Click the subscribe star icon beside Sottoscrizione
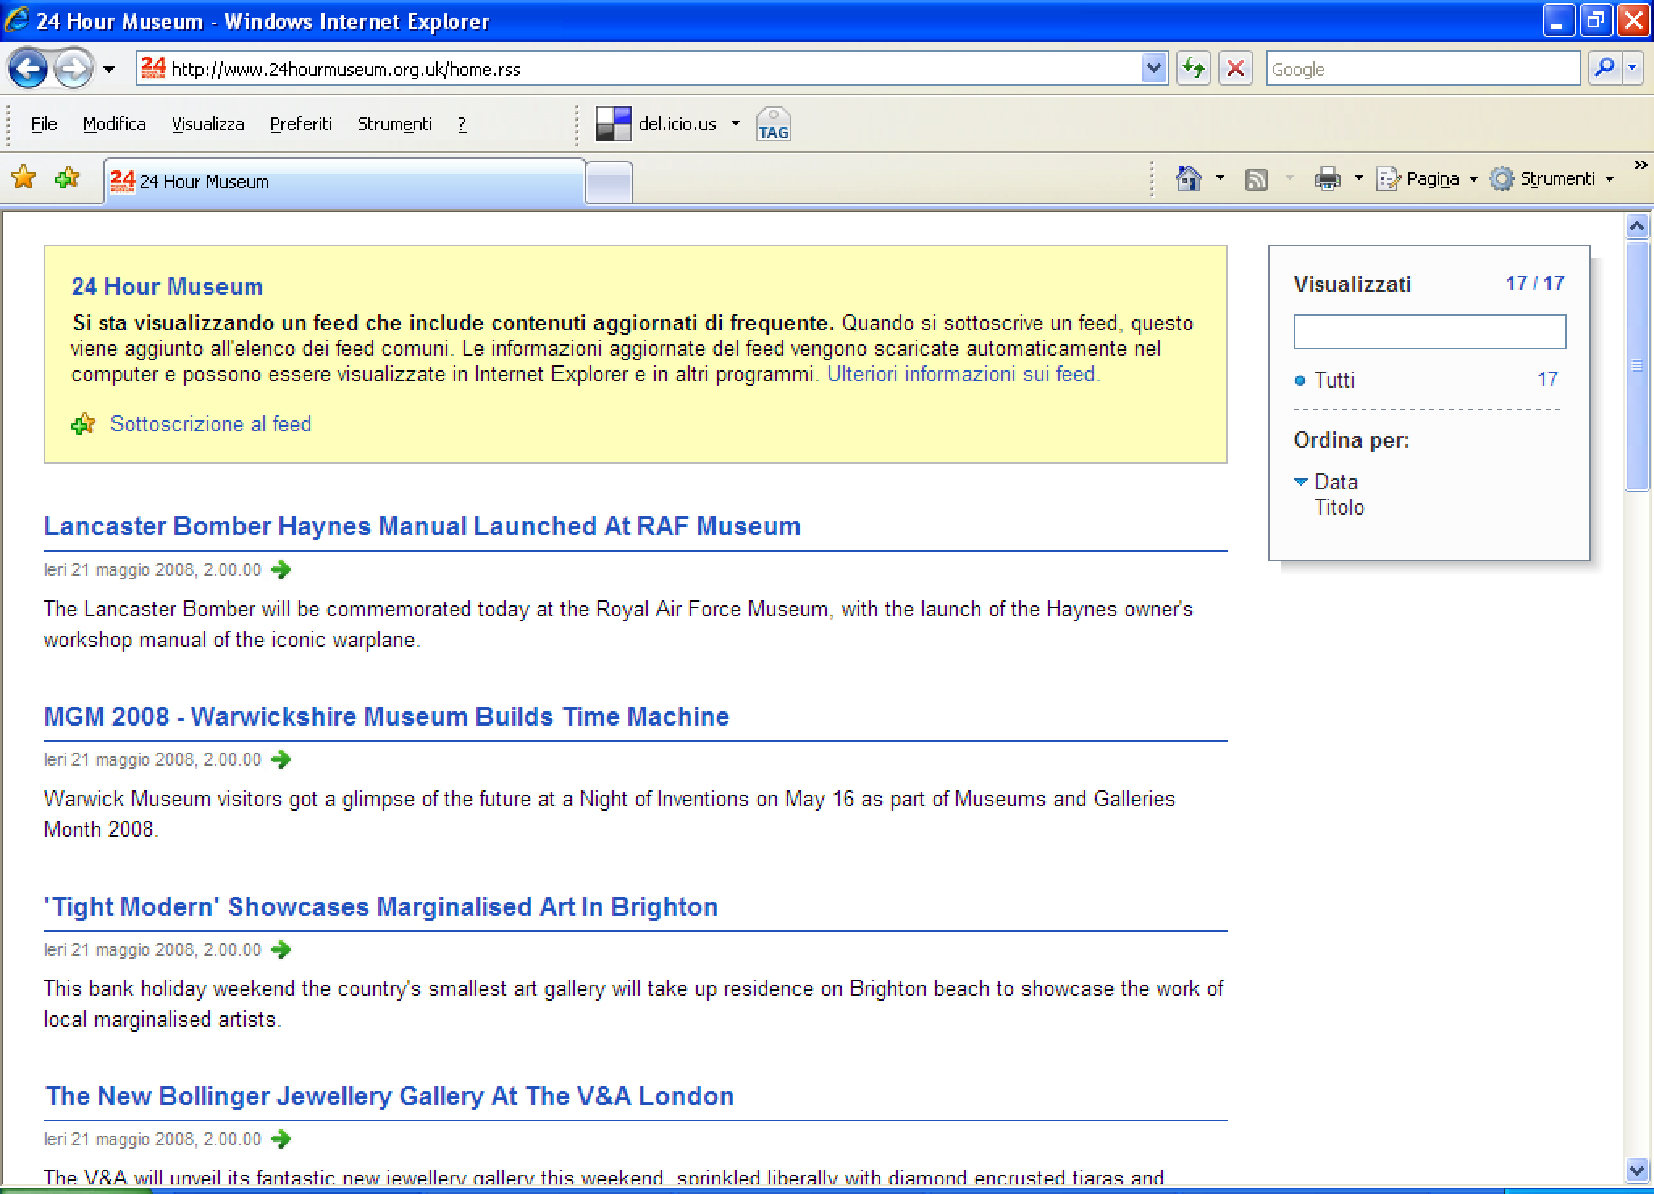Screen dimensions: 1654x1194 click(x=84, y=424)
